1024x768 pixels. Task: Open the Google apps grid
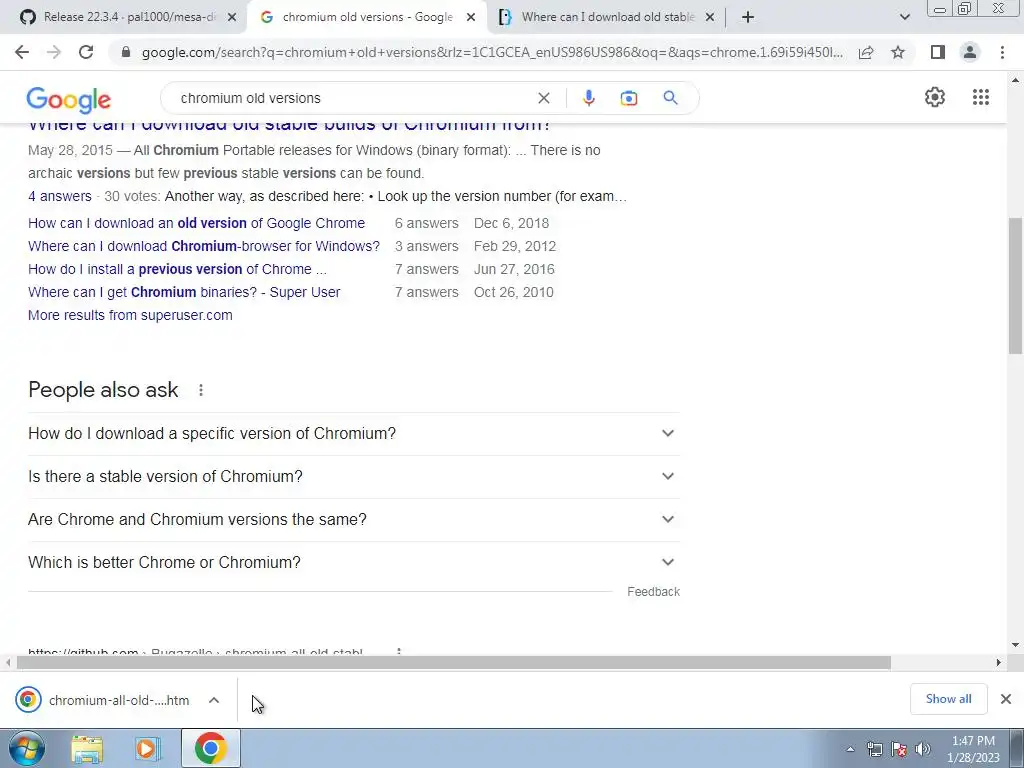[980, 97]
